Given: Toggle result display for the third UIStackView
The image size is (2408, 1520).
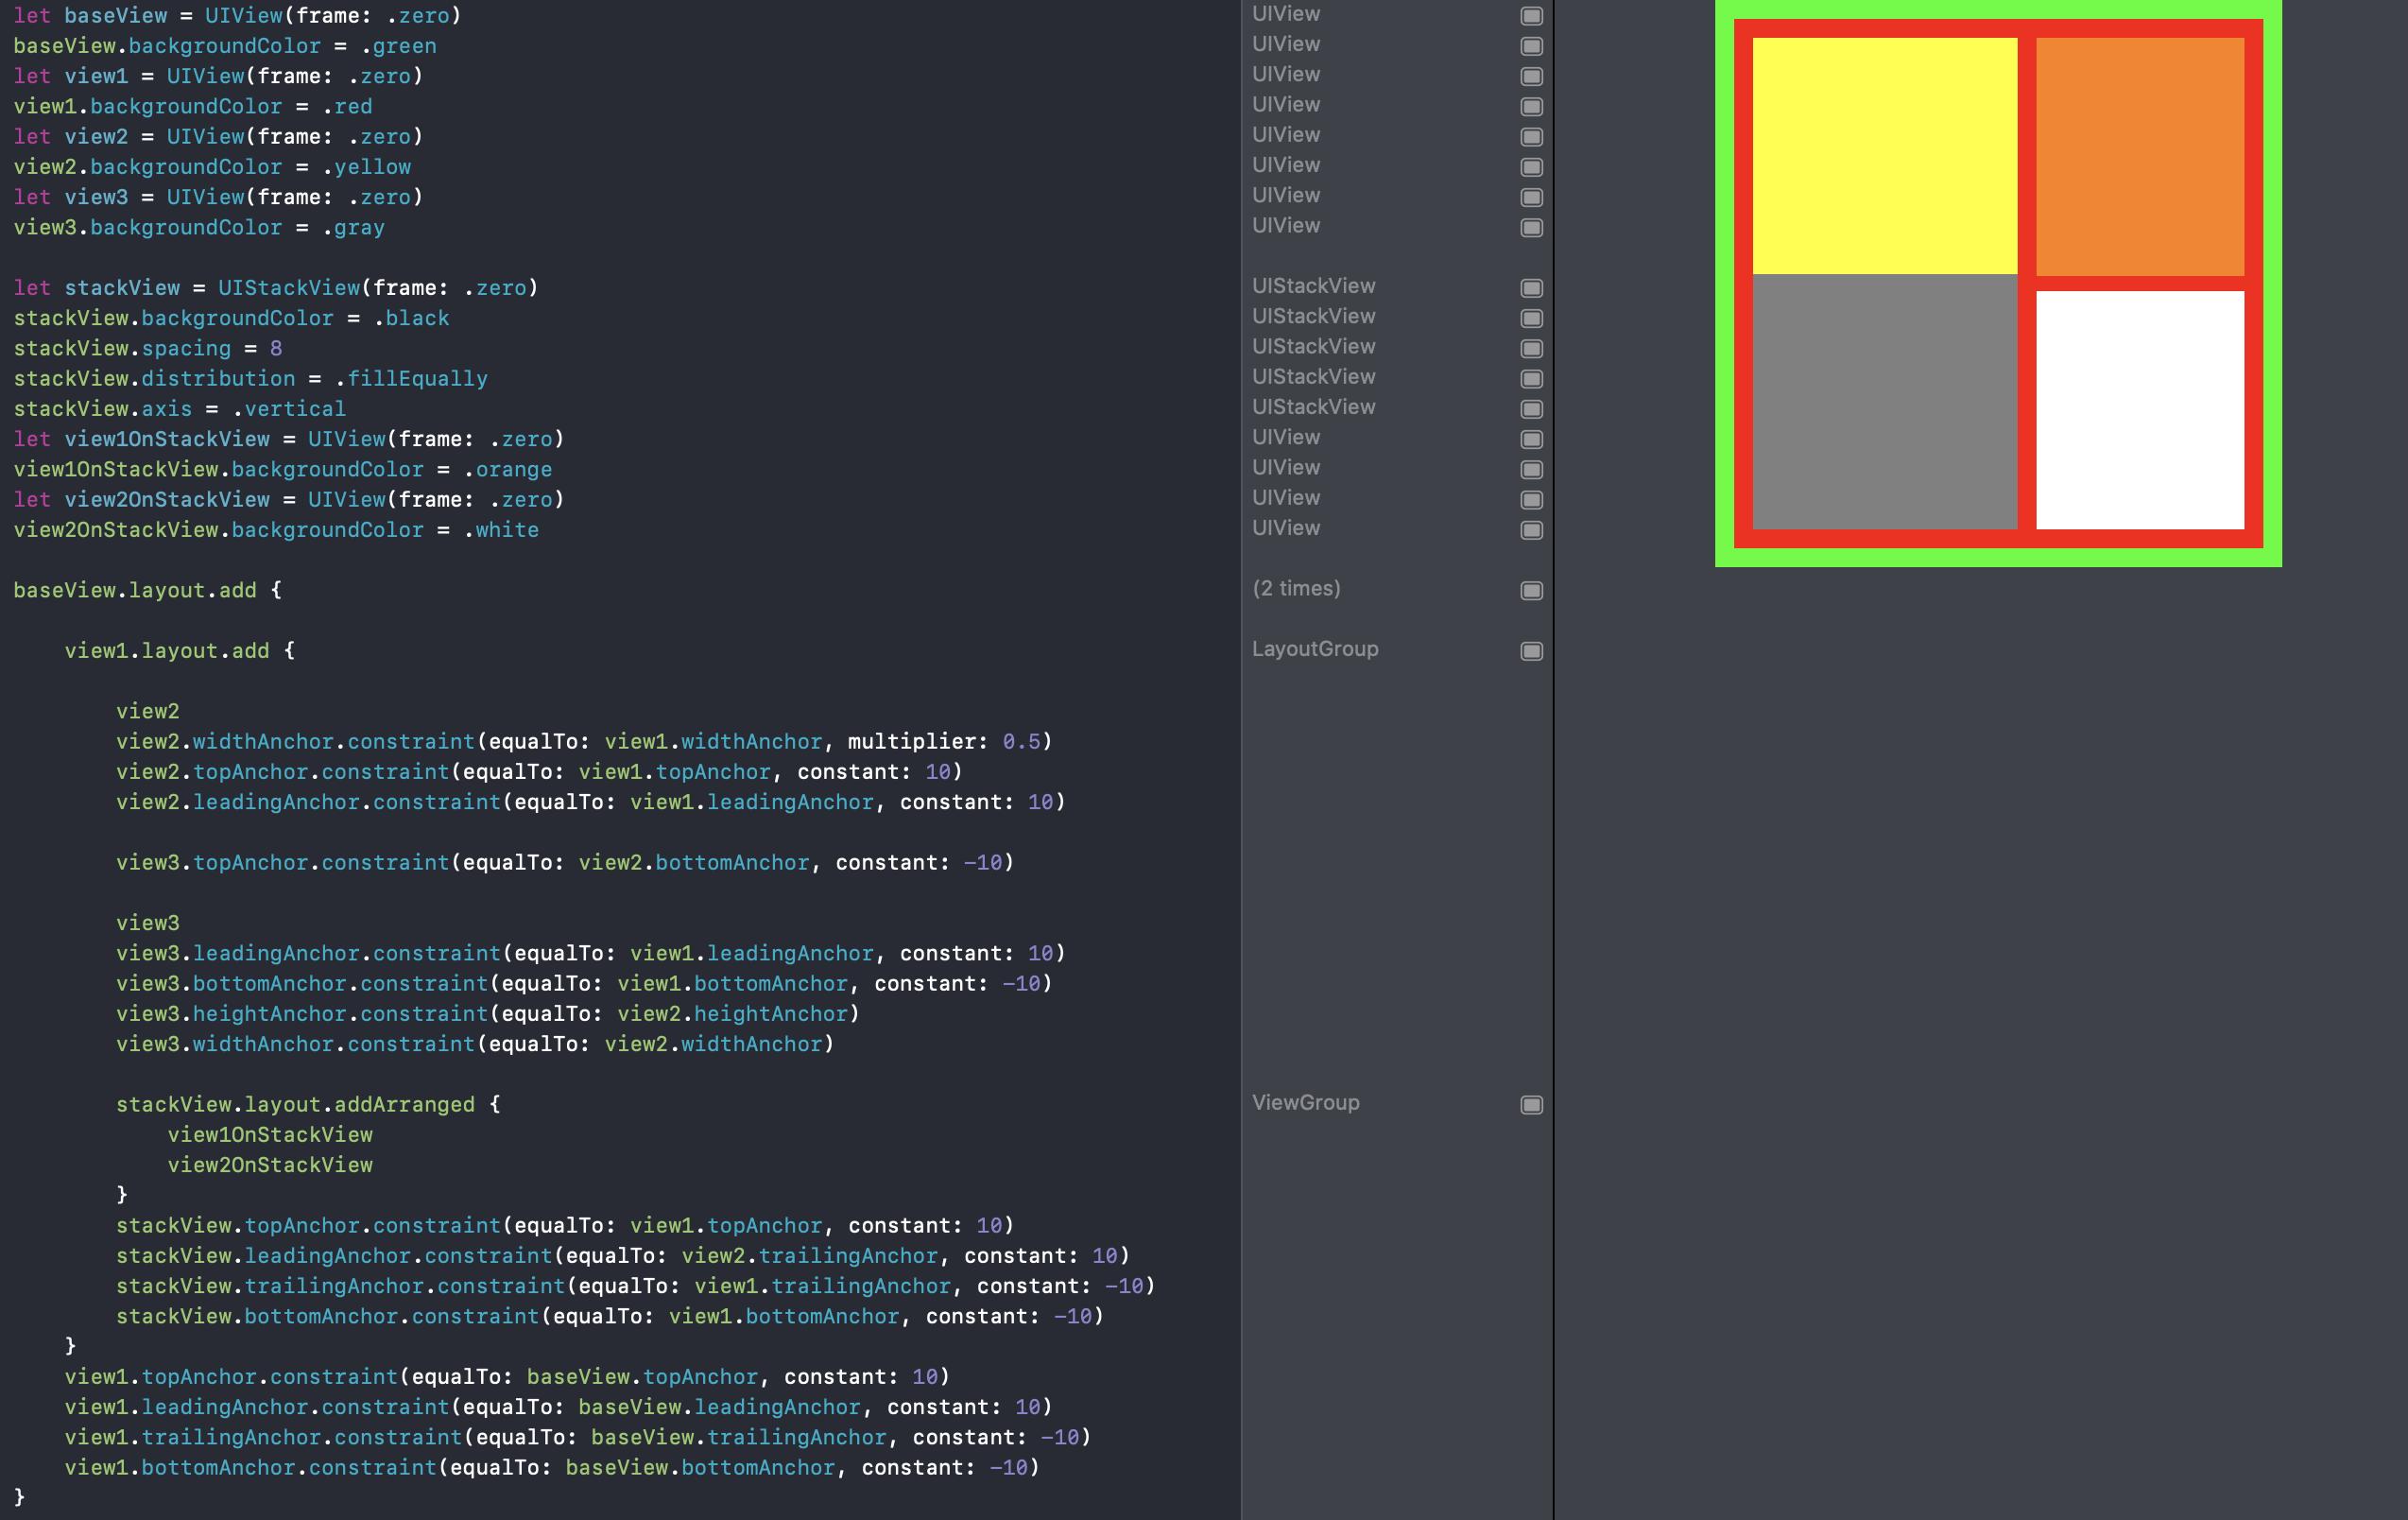Looking at the screenshot, I should [x=1530, y=348].
